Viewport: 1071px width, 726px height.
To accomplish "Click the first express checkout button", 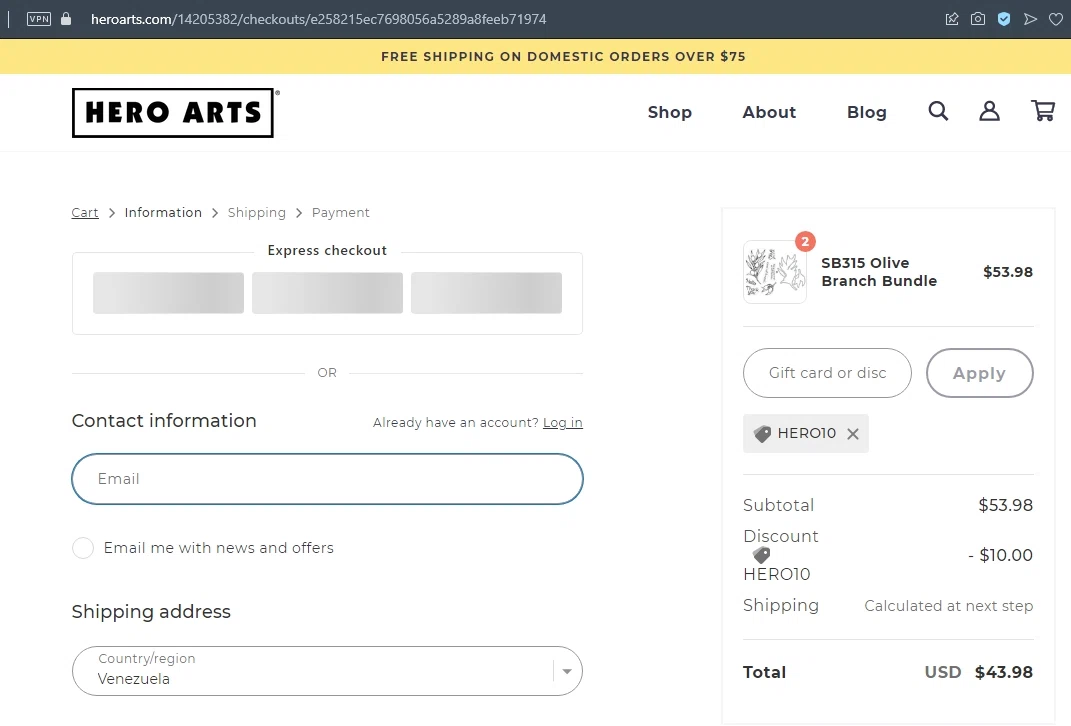I will tap(168, 293).
